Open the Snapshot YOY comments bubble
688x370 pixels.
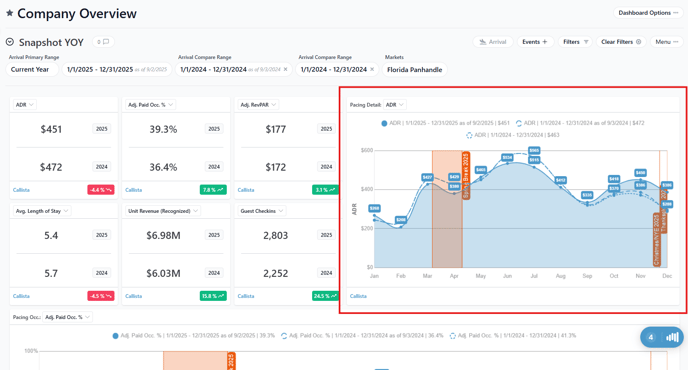(x=104, y=42)
